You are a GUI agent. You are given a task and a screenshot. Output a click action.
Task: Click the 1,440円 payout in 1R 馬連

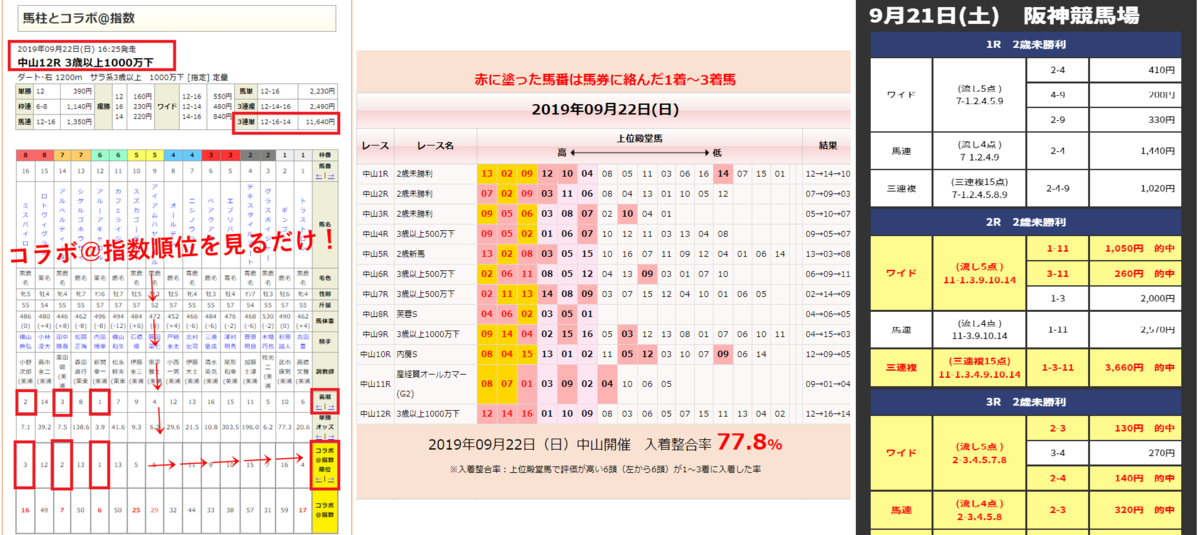pyautogui.click(x=1158, y=150)
